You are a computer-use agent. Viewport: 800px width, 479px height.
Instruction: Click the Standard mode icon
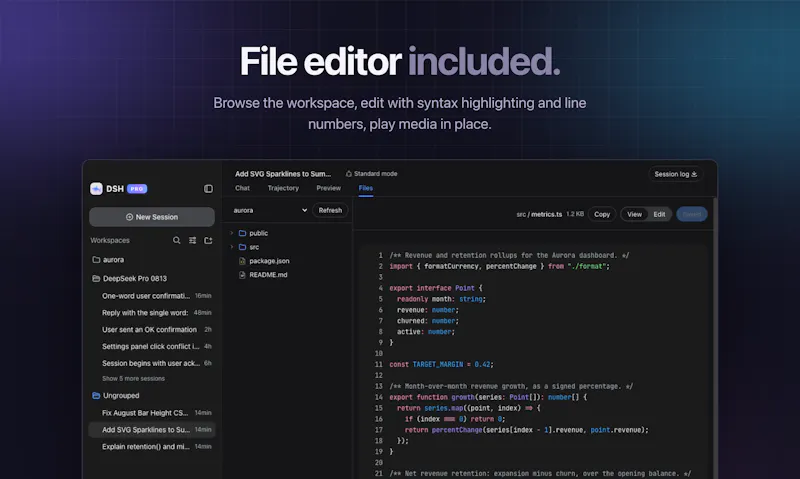coord(349,173)
